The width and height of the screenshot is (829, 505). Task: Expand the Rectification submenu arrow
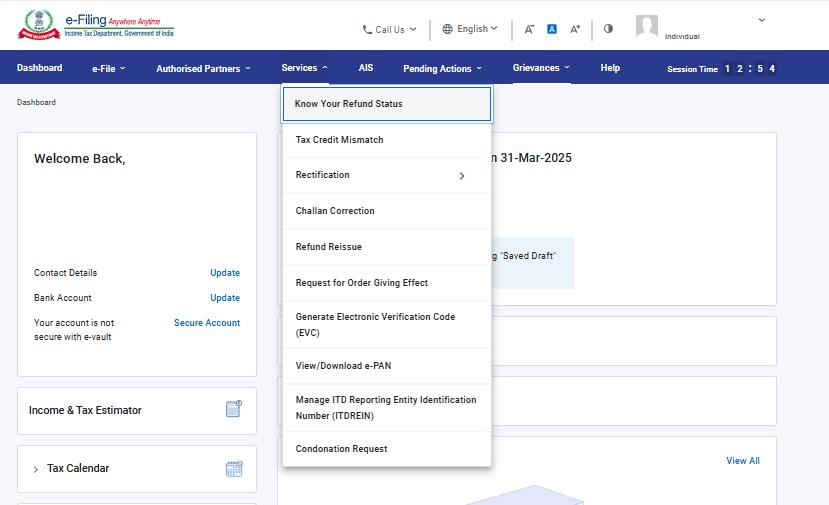(462, 176)
